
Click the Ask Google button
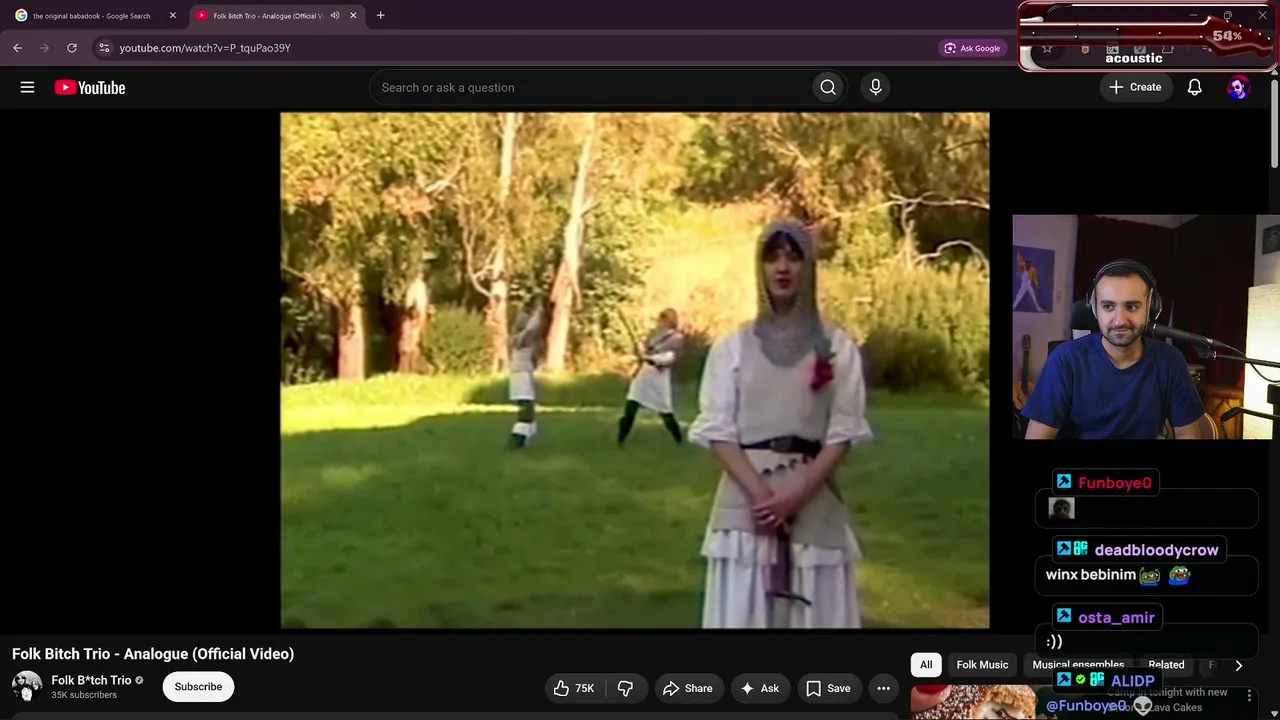pos(971,48)
